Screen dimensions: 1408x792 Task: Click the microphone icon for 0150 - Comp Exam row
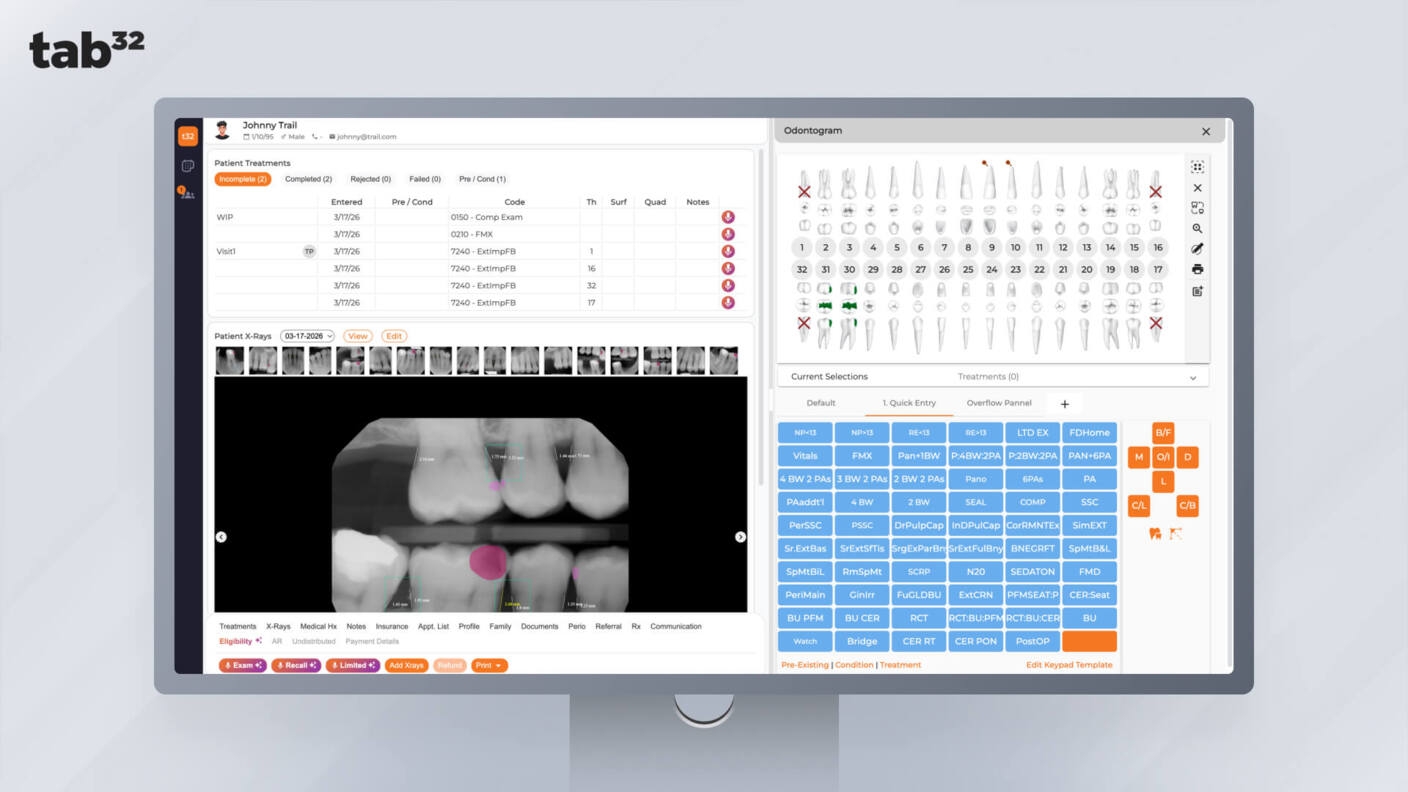coord(728,217)
